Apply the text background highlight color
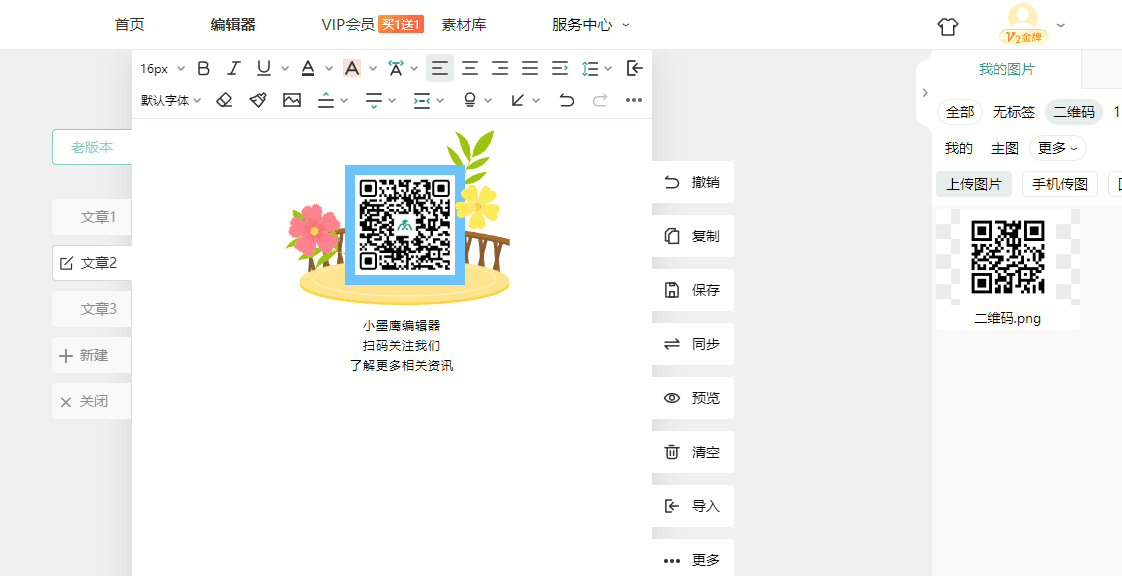This screenshot has width=1122, height=576. point(351,69)
